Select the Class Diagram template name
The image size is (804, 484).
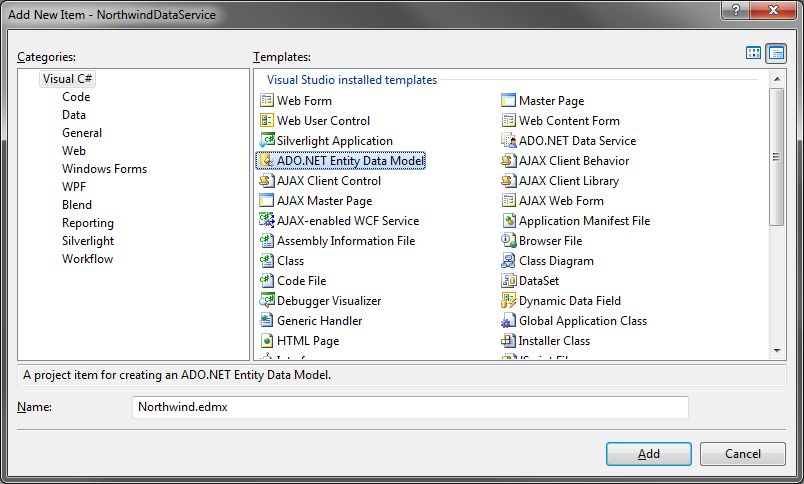[x=556, y=260]
